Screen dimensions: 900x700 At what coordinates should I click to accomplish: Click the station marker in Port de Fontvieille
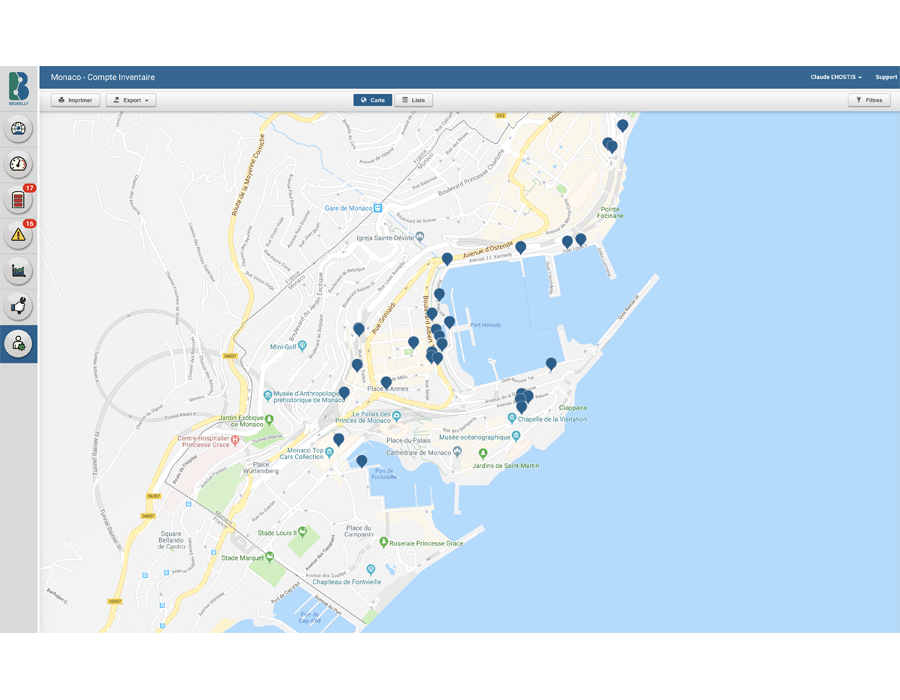[362, 461]
